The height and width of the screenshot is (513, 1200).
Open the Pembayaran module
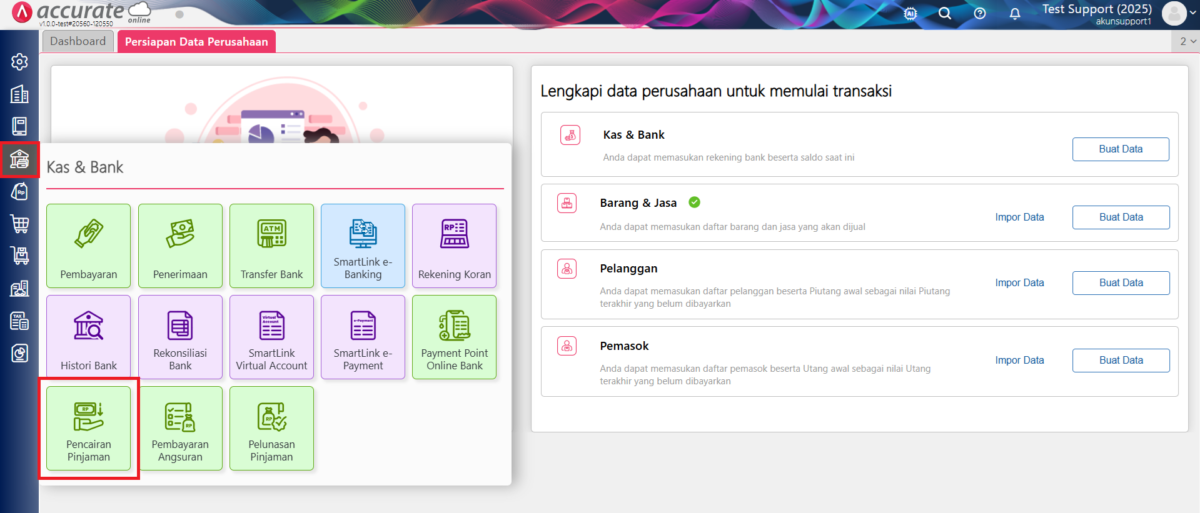click(88, 246)
